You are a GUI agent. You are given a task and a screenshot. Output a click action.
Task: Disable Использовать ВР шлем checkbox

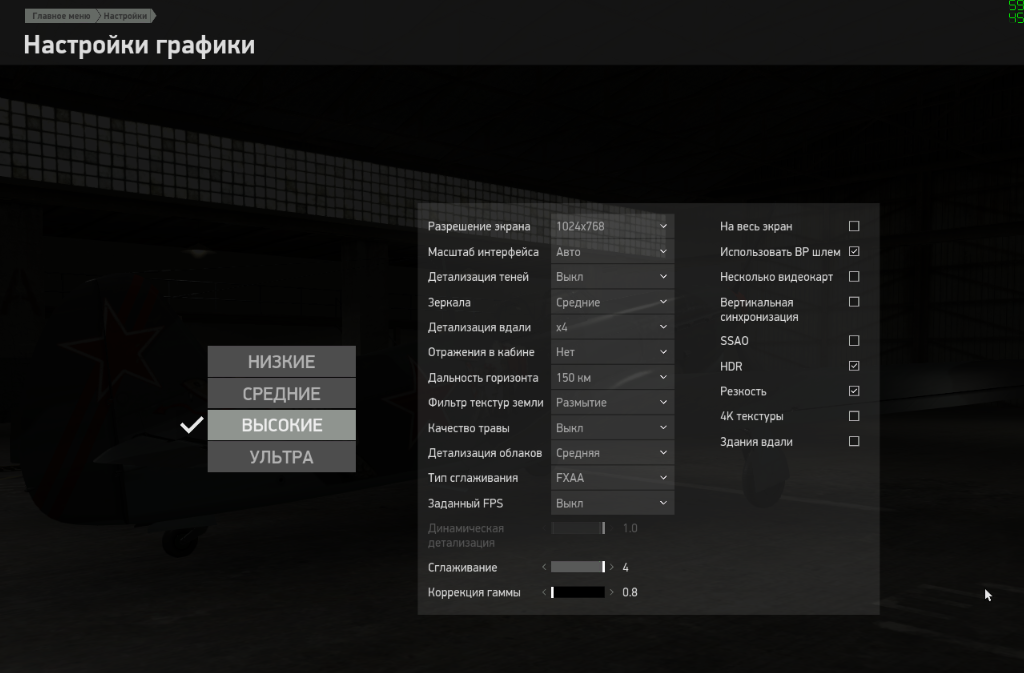[x=854, y=251]
